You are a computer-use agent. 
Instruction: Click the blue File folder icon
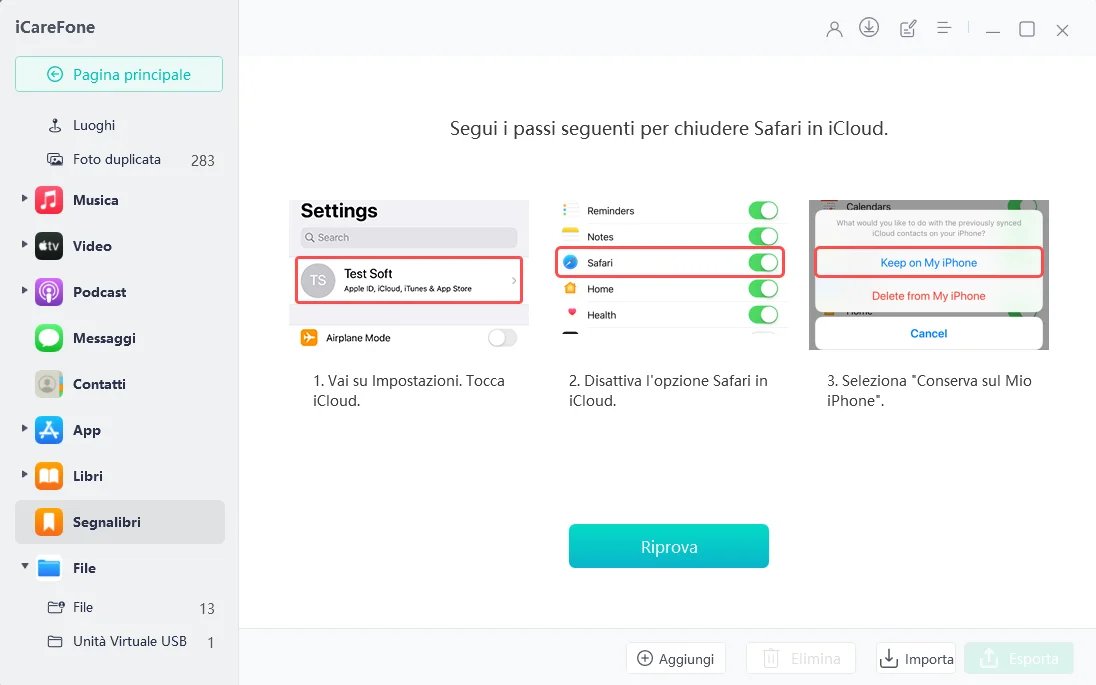(x=49, y=568)
